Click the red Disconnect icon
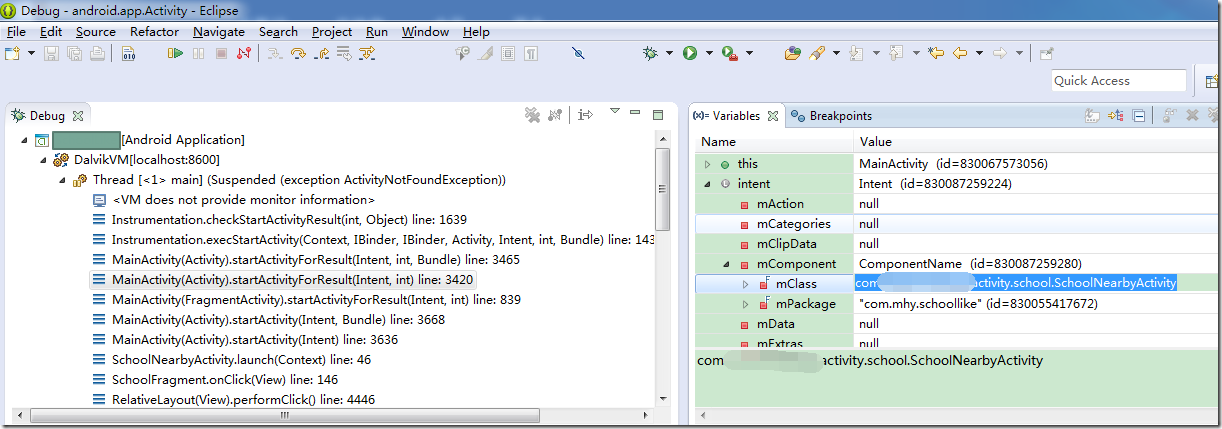1222x429 pixels. tap(243, 53)
